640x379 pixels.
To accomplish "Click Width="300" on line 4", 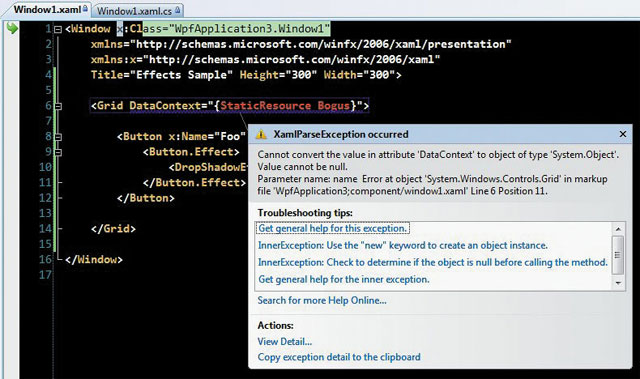I will 359,75.
